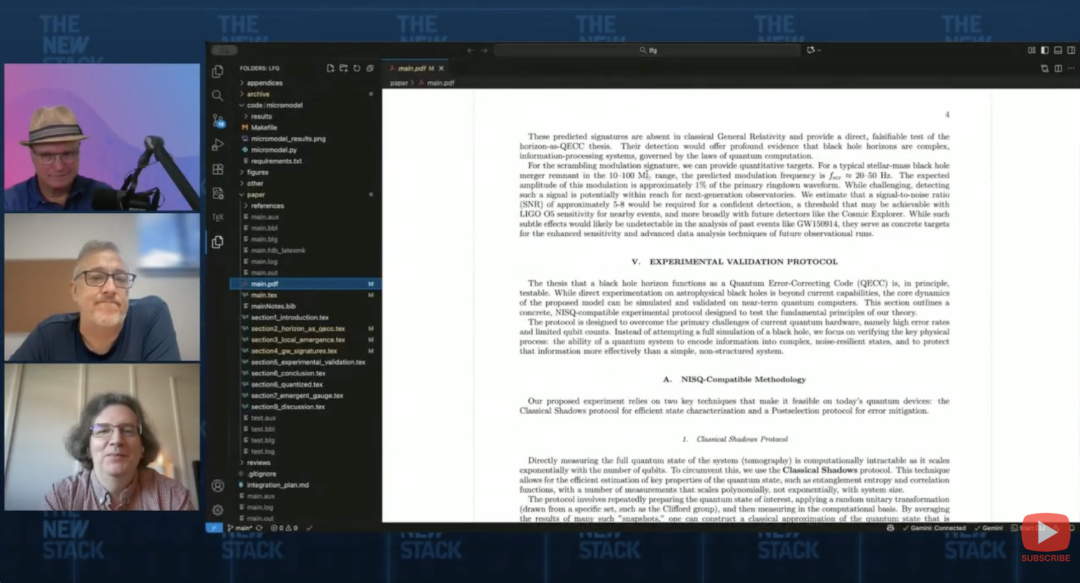The width and height of the screenshot is (1080, 583).
Task: Click the YouTube Subscribe button
Action: point(1045,539)
